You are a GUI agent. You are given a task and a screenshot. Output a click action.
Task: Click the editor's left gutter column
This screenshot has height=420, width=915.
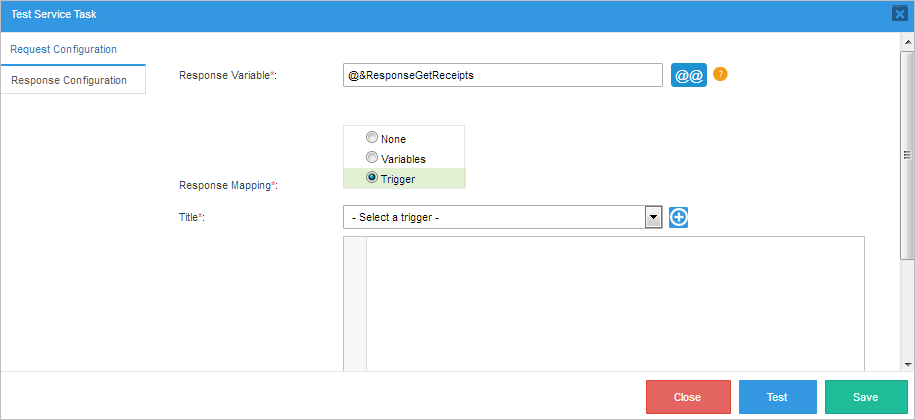tap(355, 300)
